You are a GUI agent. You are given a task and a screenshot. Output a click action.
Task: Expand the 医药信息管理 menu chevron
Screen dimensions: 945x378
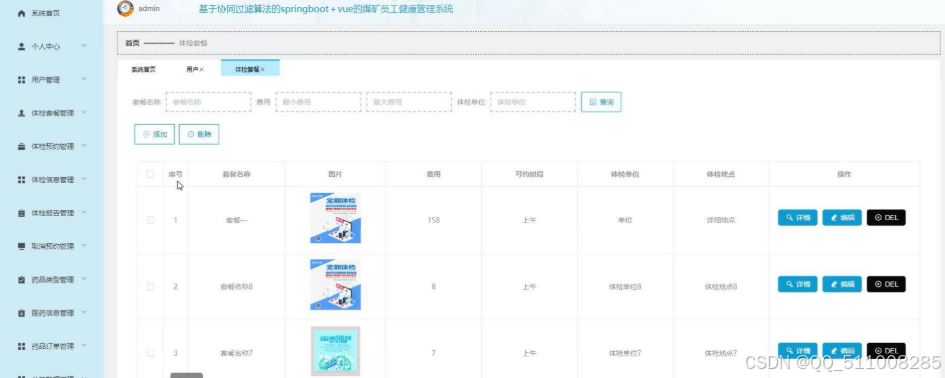[x=84, y=312]
